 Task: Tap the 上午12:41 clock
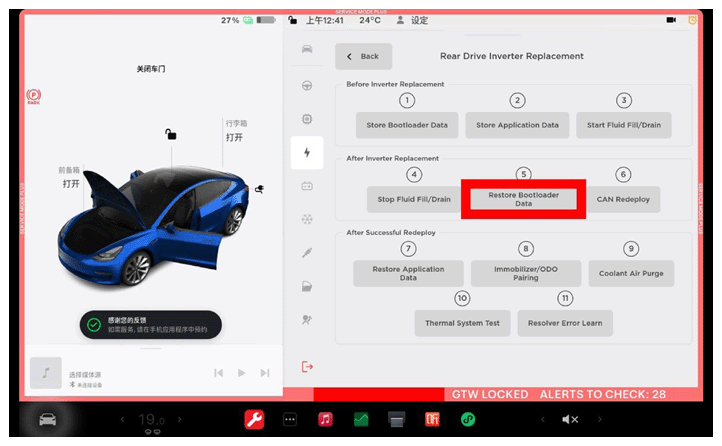pos(325,20)
